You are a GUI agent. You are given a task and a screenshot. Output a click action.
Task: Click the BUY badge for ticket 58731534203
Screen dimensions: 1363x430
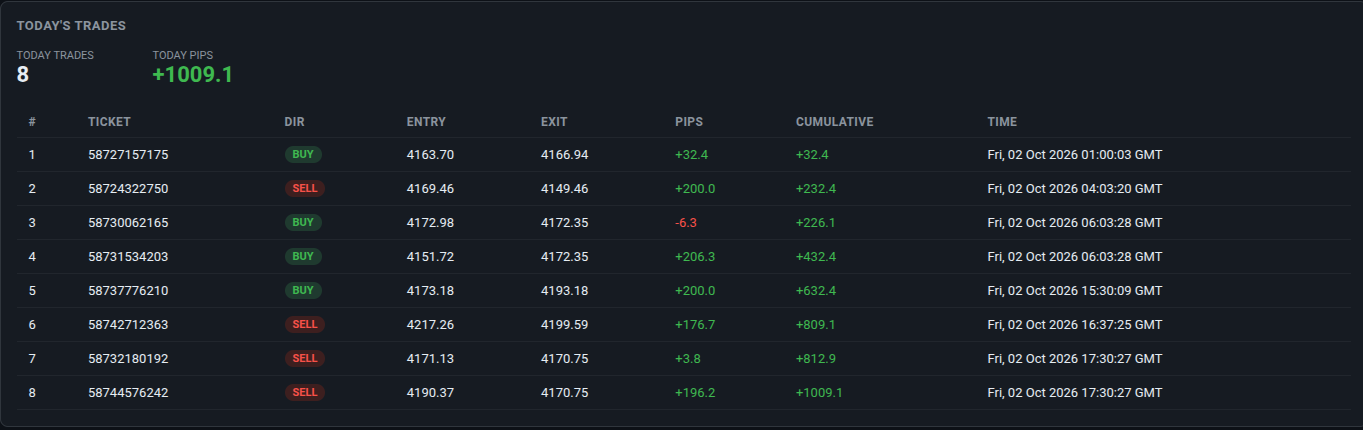pyautogui.click(x=303, y=257)
